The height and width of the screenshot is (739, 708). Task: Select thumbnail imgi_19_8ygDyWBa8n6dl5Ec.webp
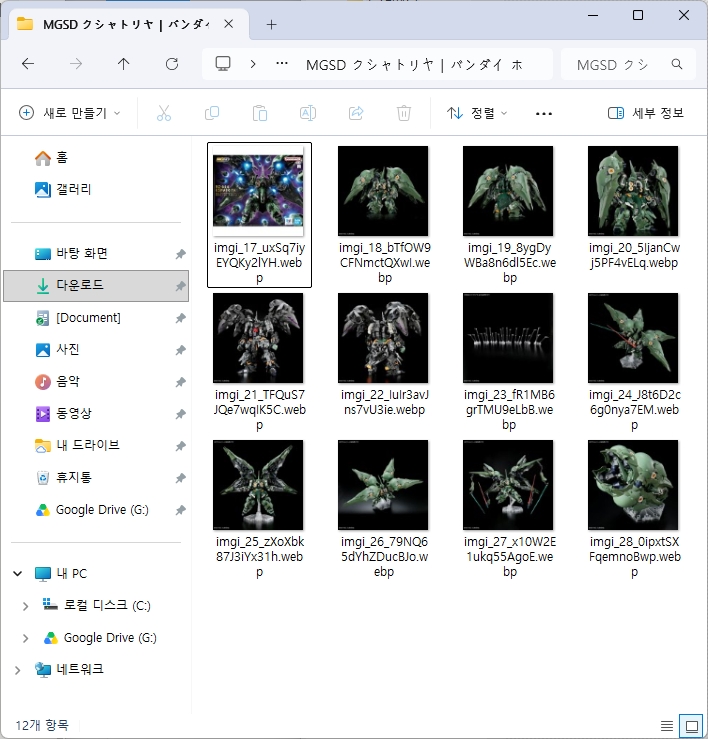pos(508,191)
